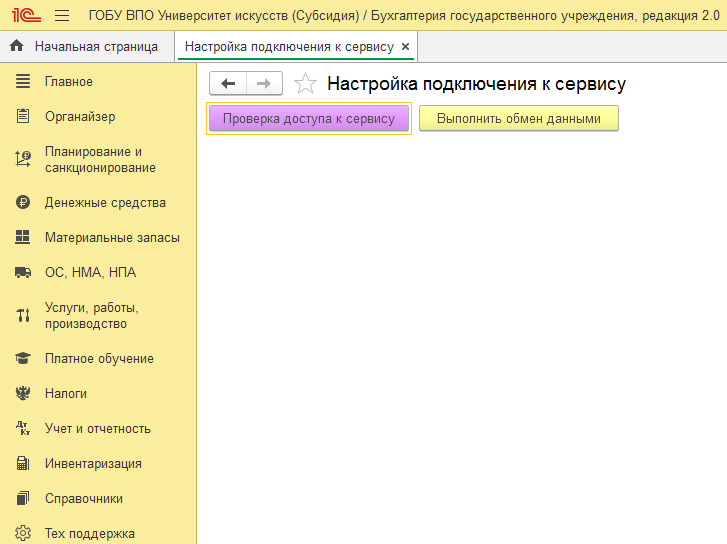Open the Учет и отчетность section
This screenshot has width=727, height=544.
(98, 429)
